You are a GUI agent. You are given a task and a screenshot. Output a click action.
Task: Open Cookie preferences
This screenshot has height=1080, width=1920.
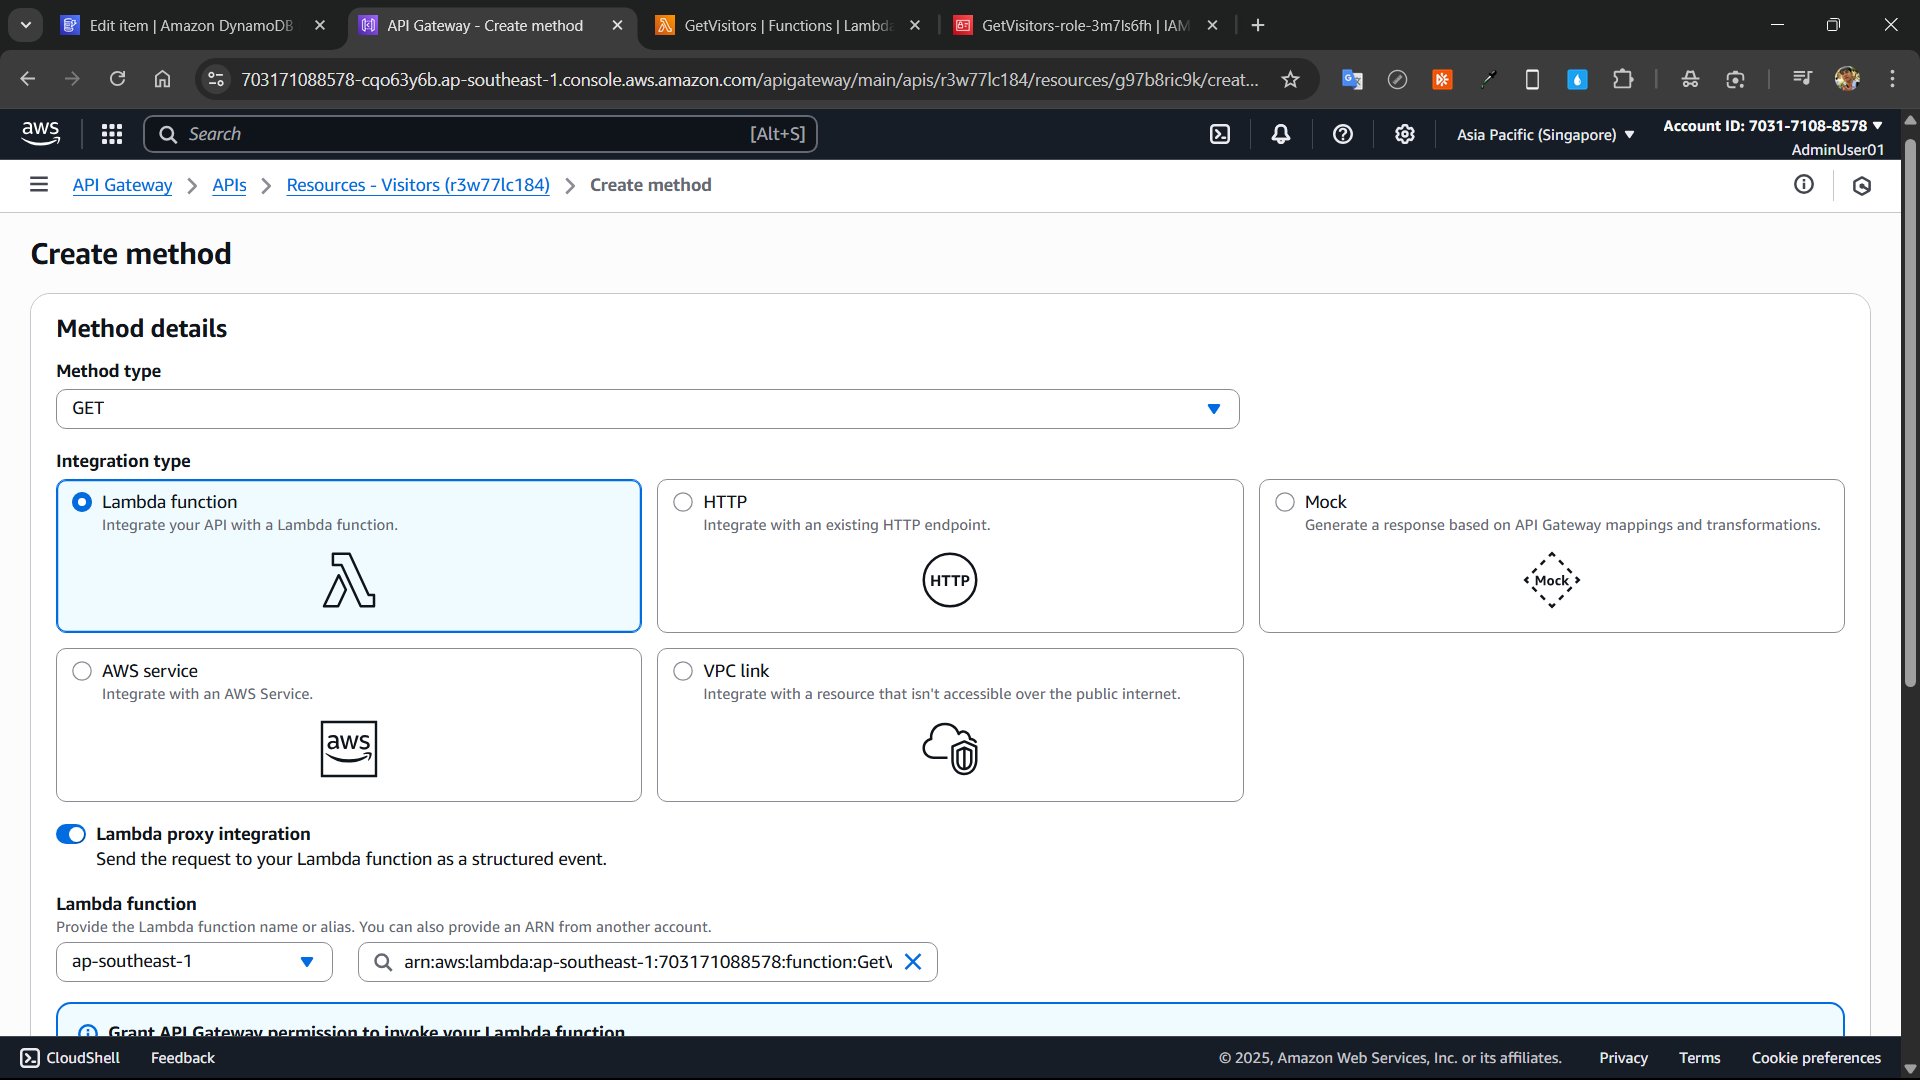pyautogui.click(x=1816, y=1058)
